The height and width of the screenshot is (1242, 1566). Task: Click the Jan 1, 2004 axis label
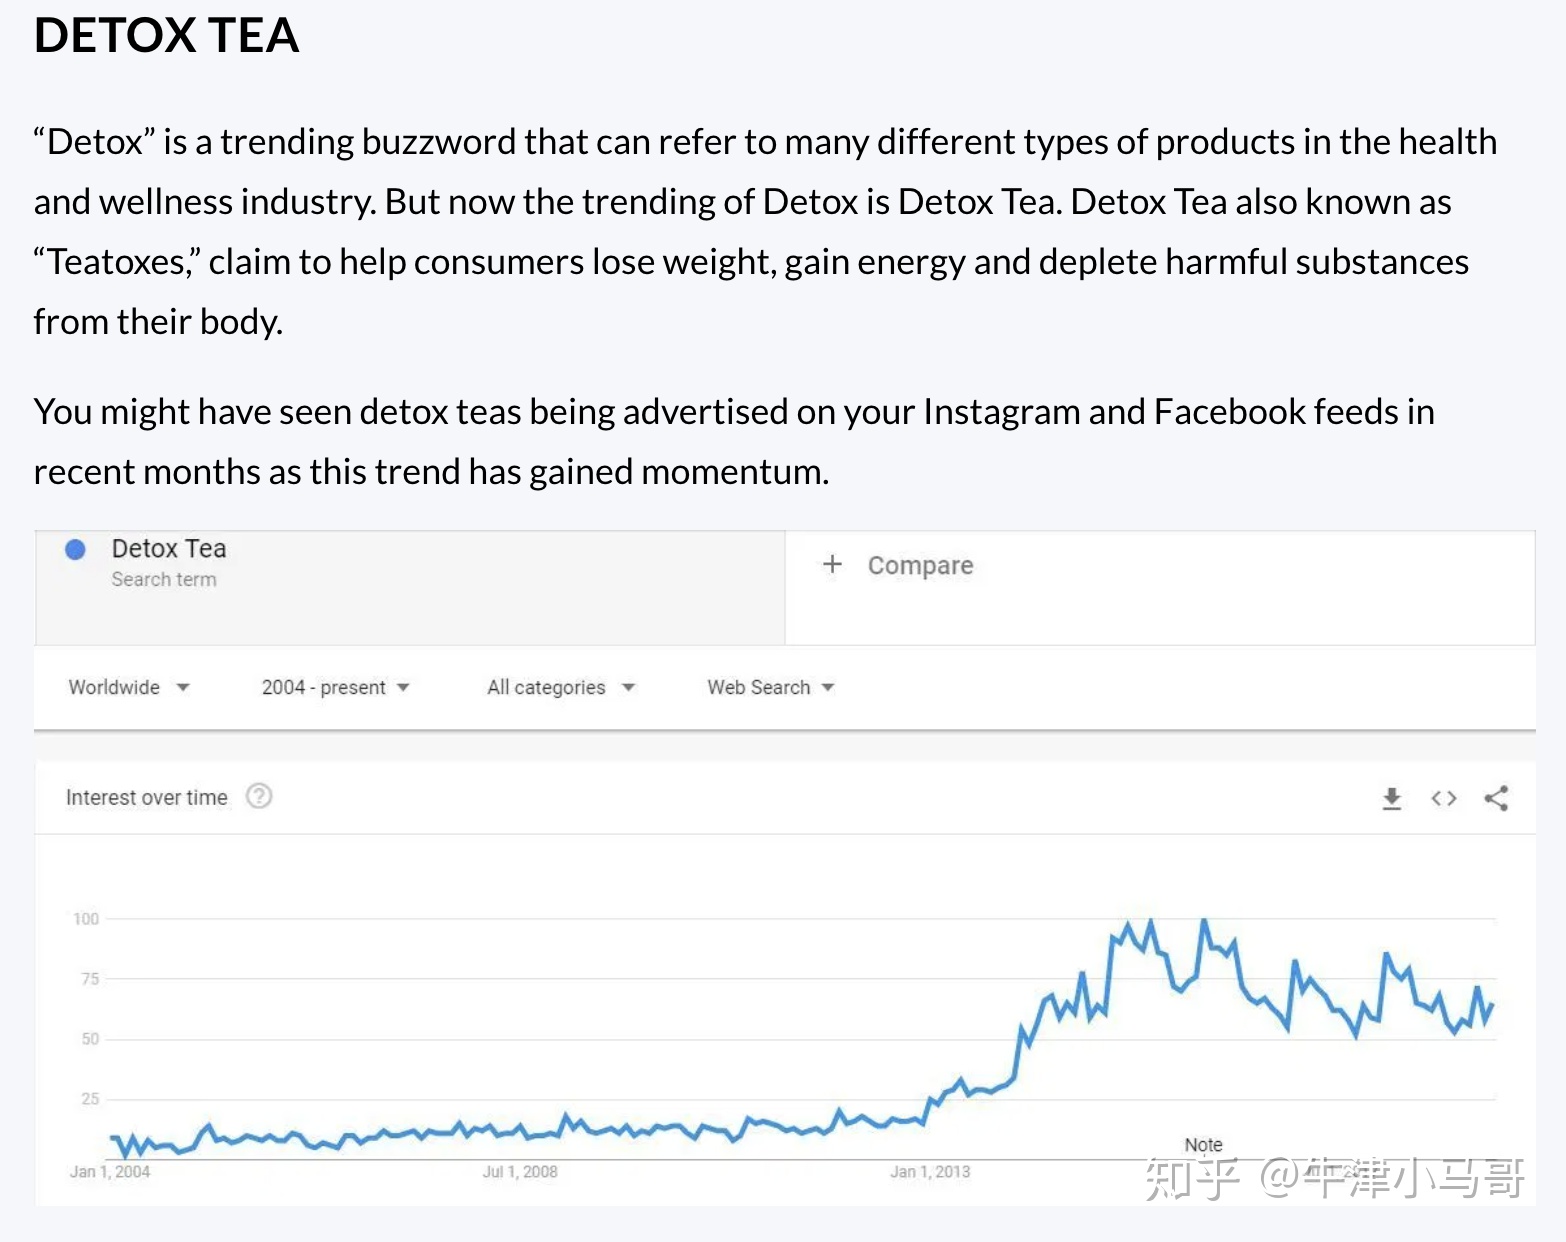pyautogui.click(x=110, y=1172)
